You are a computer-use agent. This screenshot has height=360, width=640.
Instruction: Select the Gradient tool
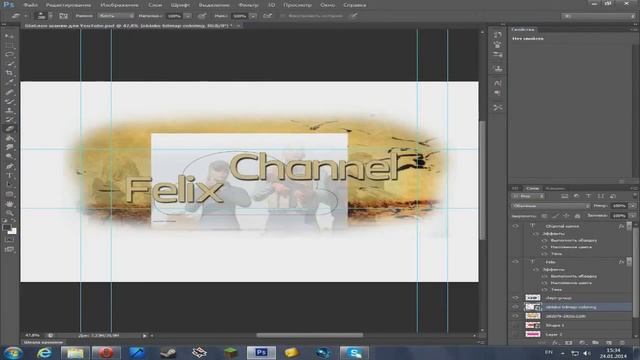tap(9, 138)
